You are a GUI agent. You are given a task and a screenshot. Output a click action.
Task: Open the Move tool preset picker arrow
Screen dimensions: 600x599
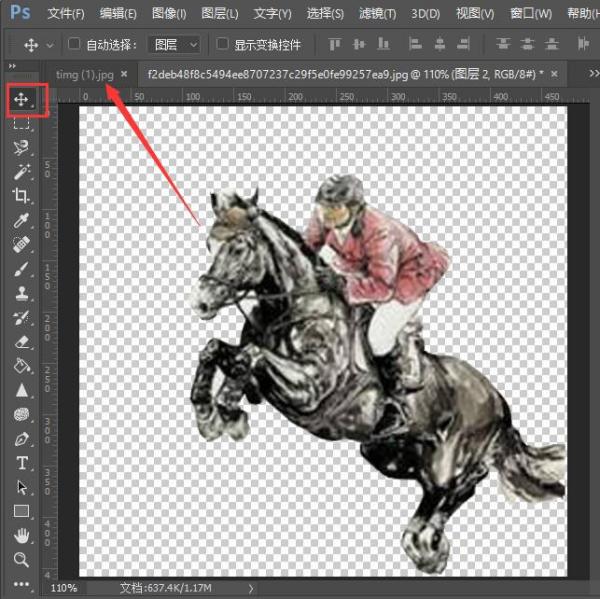(50, 45)
